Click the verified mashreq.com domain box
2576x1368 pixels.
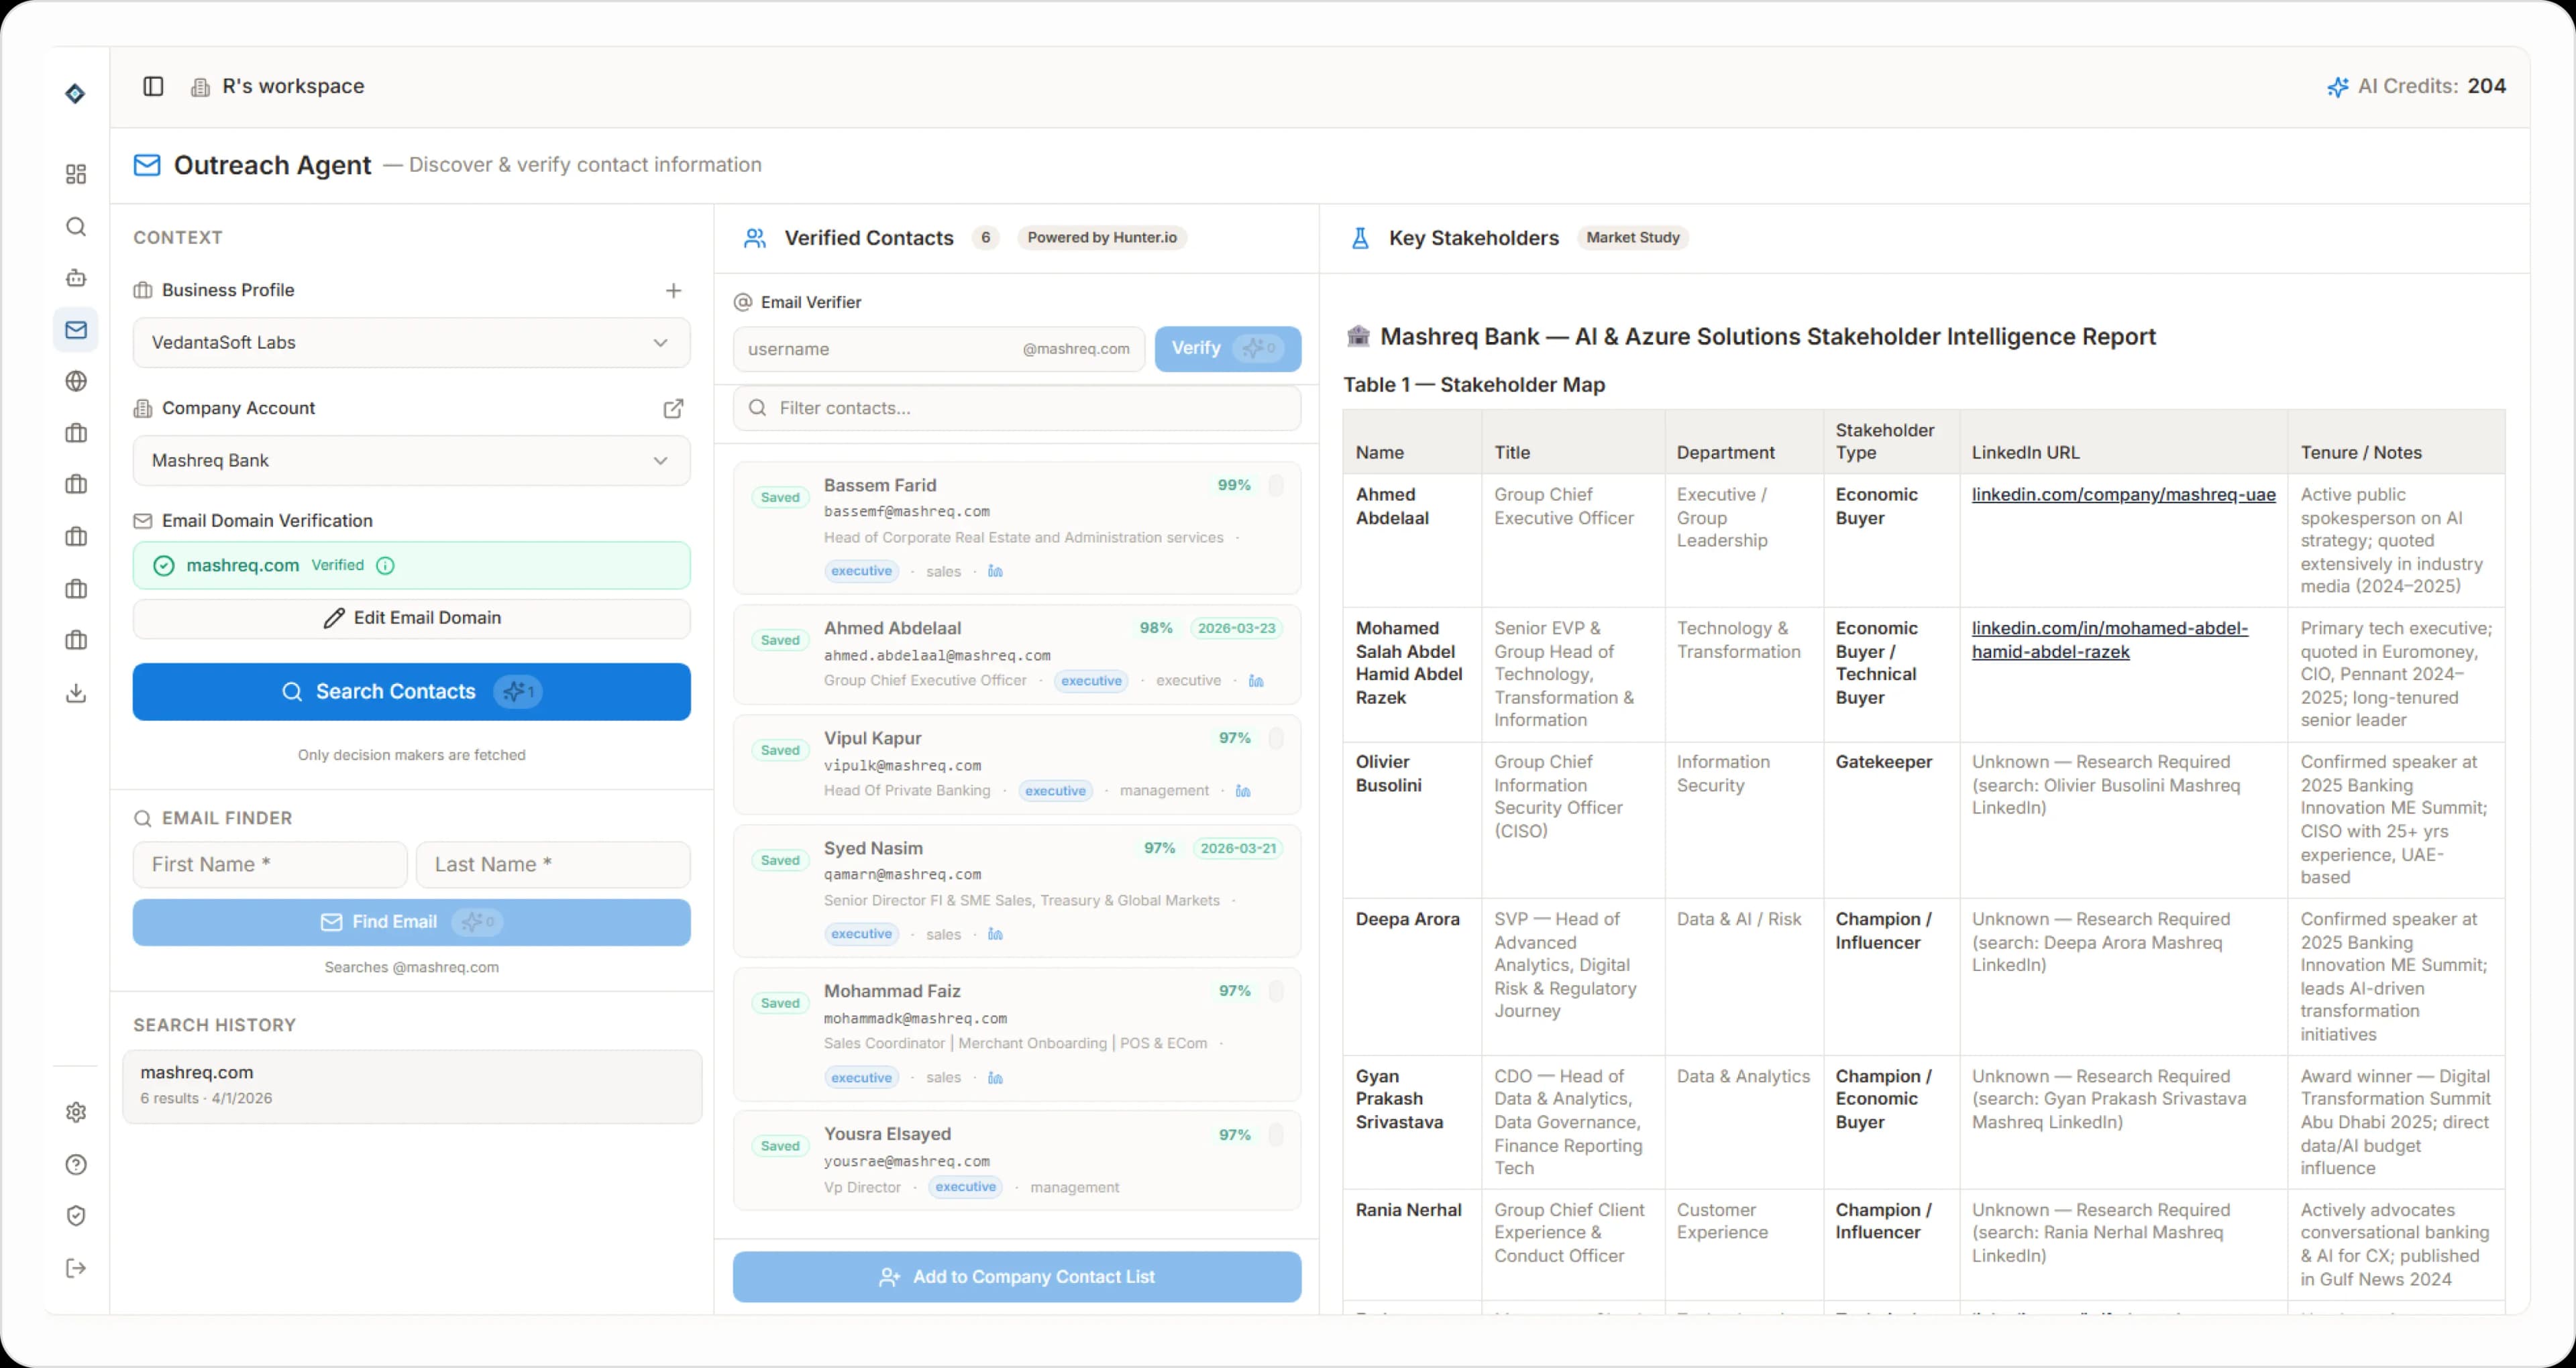pyautogui.click(x=411, y=565)
